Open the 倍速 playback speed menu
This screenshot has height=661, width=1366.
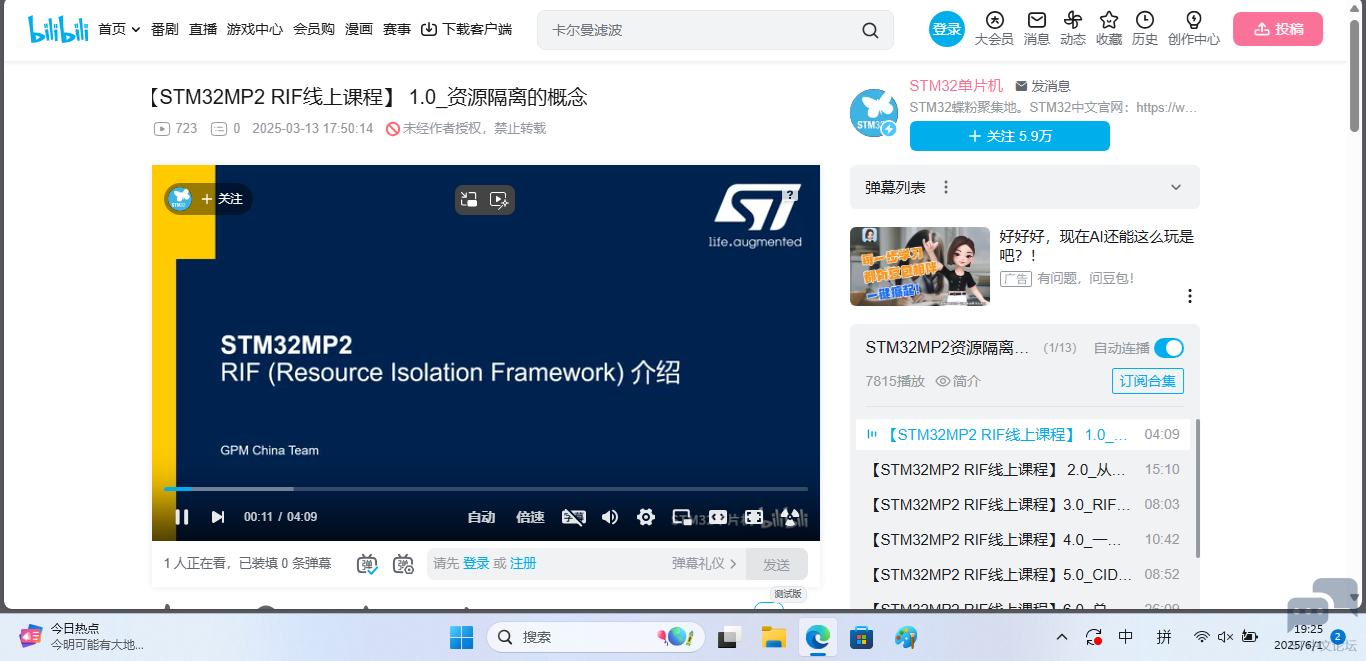[530, 517]
